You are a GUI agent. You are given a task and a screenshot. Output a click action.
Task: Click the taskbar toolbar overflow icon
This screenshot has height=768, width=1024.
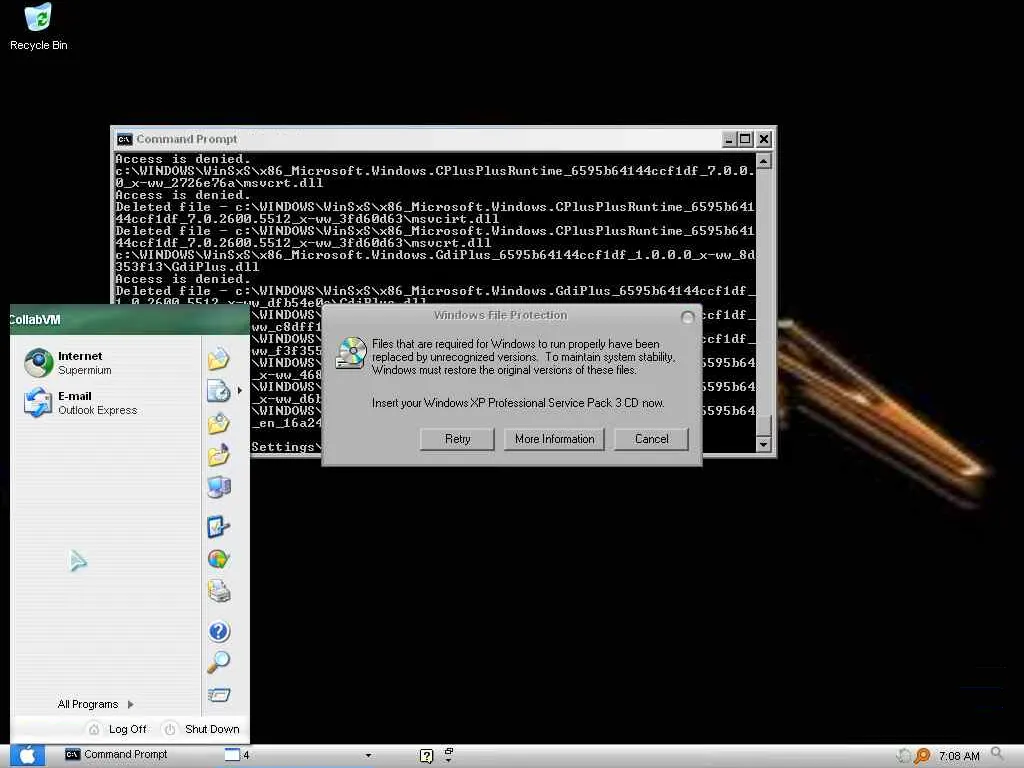449,755
